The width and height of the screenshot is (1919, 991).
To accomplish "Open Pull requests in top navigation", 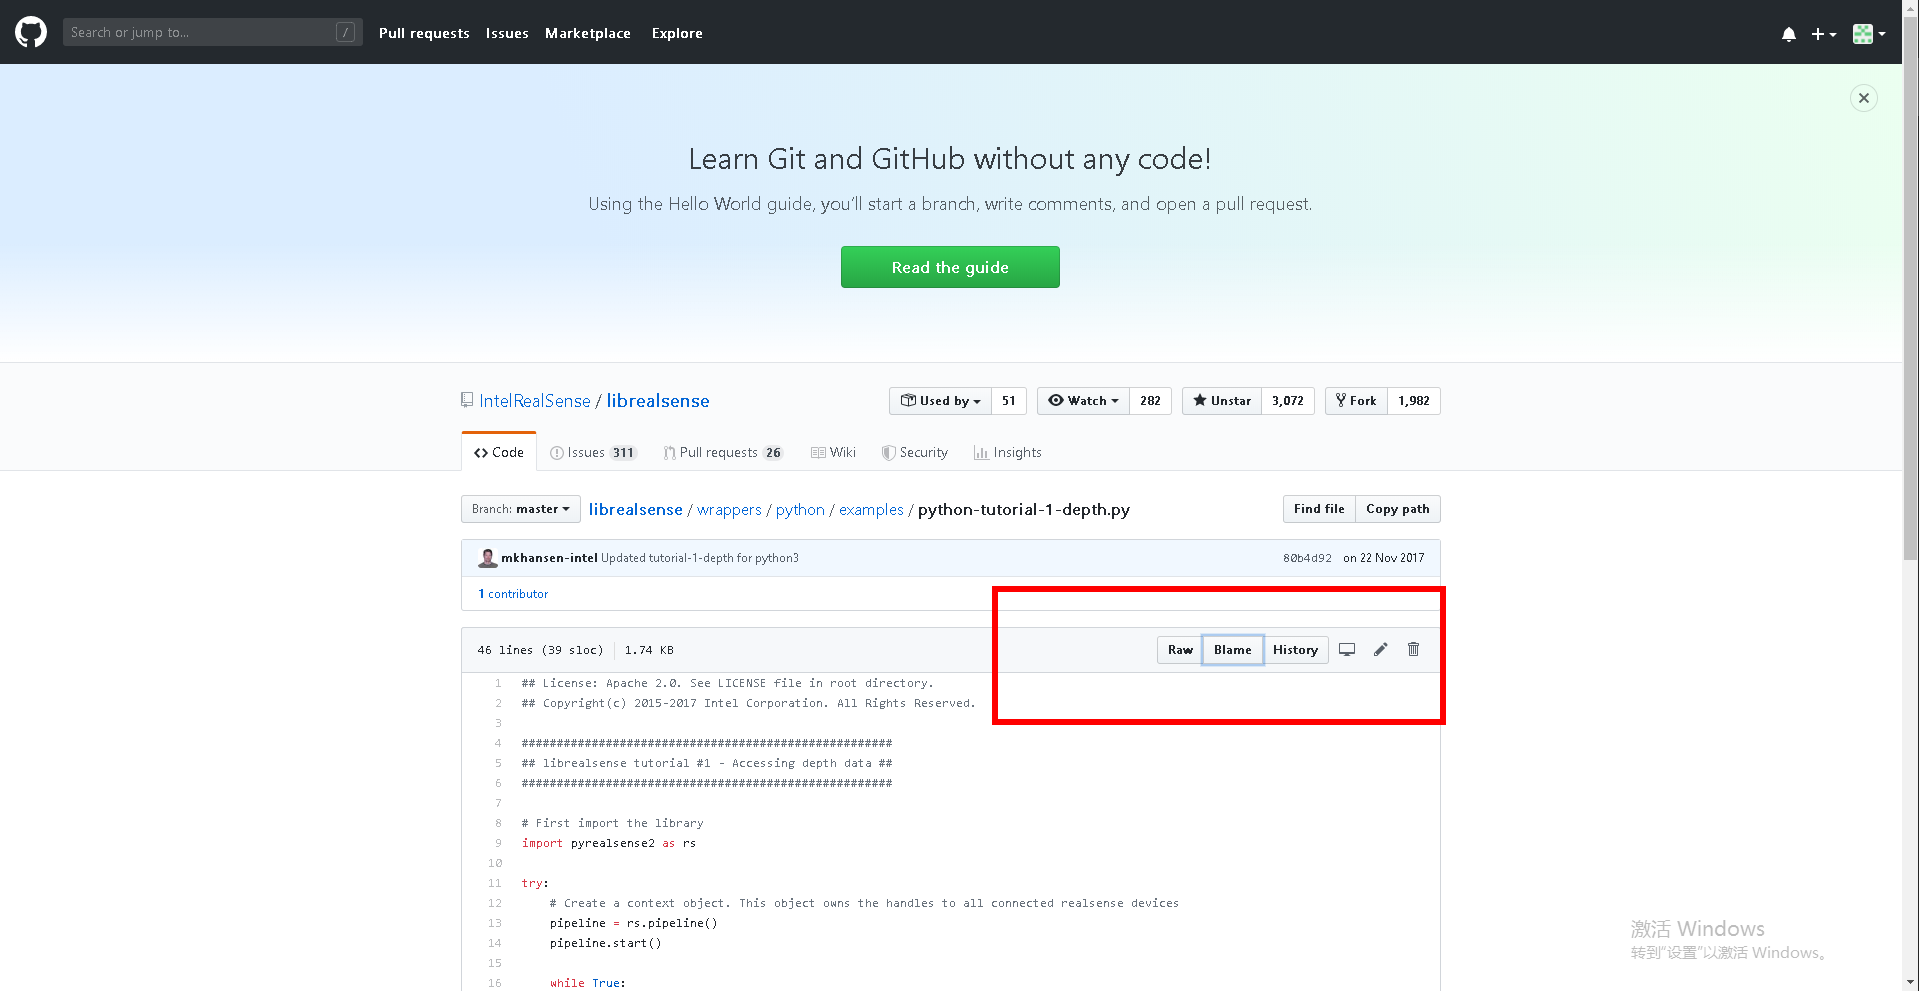I will point(424,33).
